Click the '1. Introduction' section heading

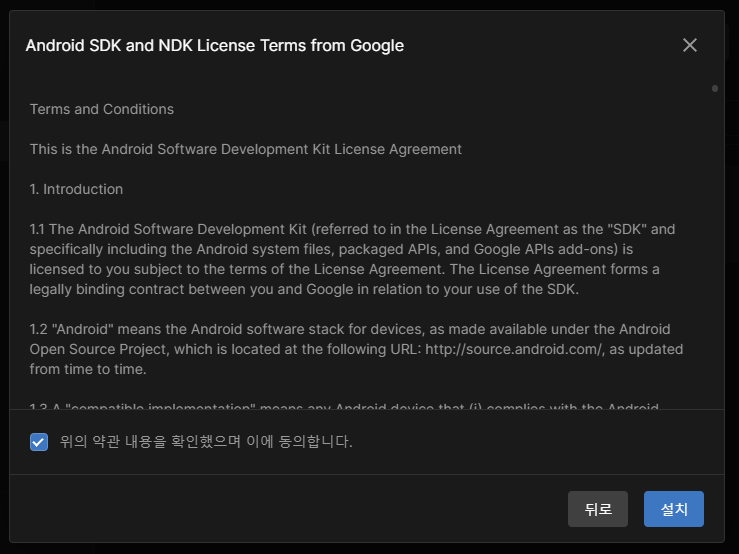(76, 190)
